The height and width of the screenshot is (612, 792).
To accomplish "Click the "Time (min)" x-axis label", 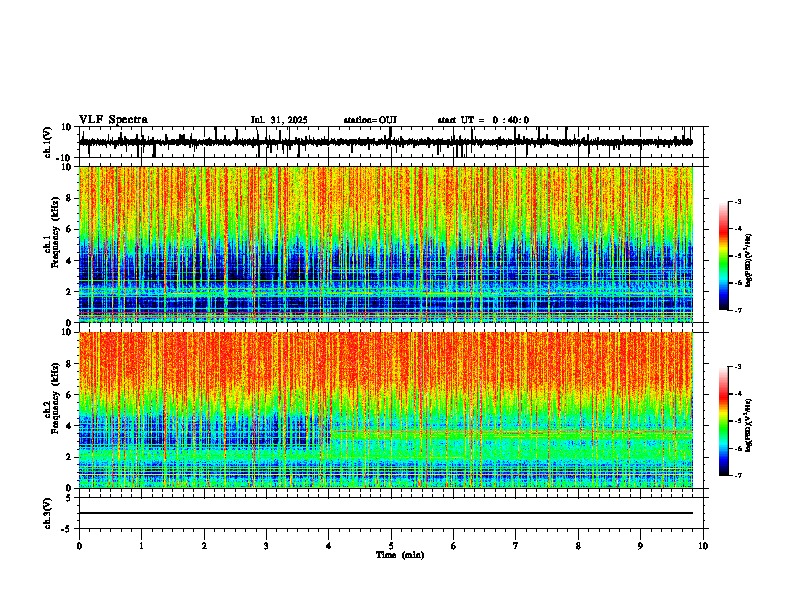I will [x=400, y=555].
